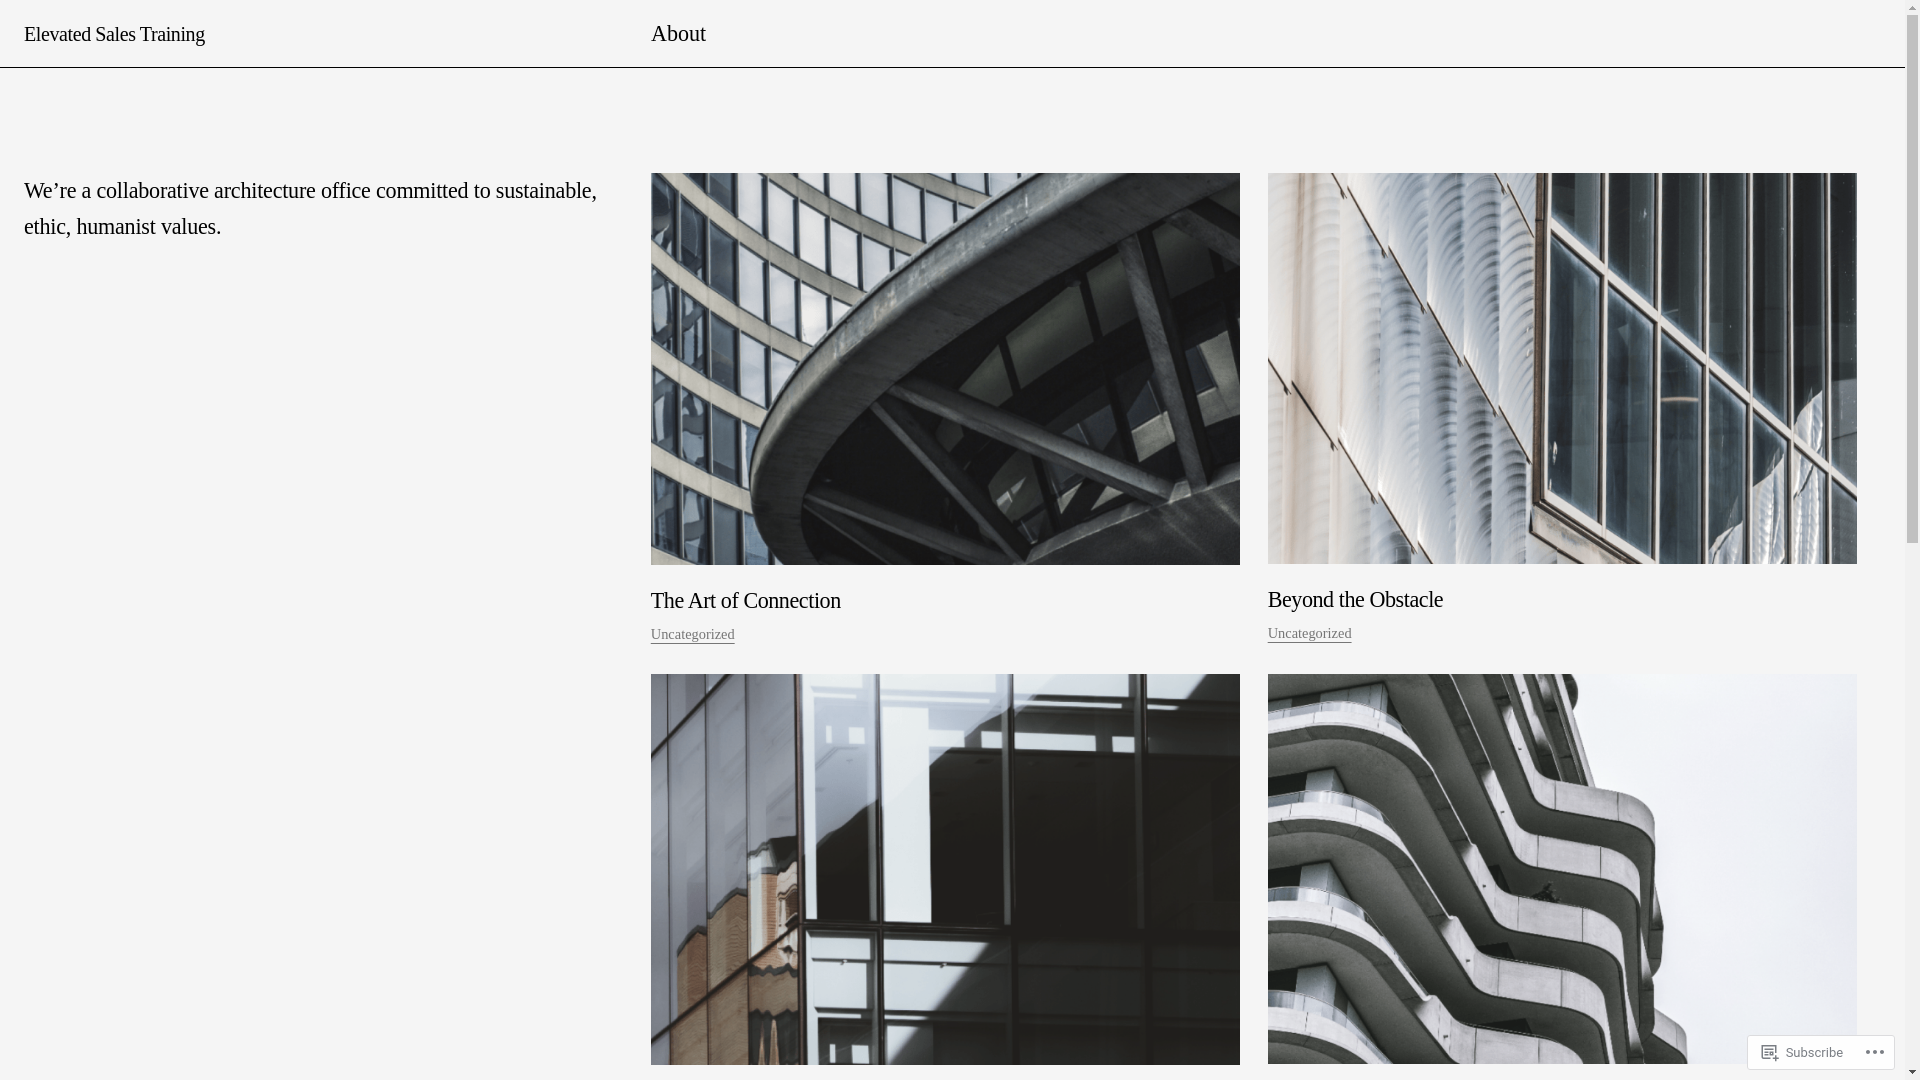The image size is (1920, 1080).
Task: Click Uncategorized under Beyond the Obstacle
Action: click(1309, 634)
